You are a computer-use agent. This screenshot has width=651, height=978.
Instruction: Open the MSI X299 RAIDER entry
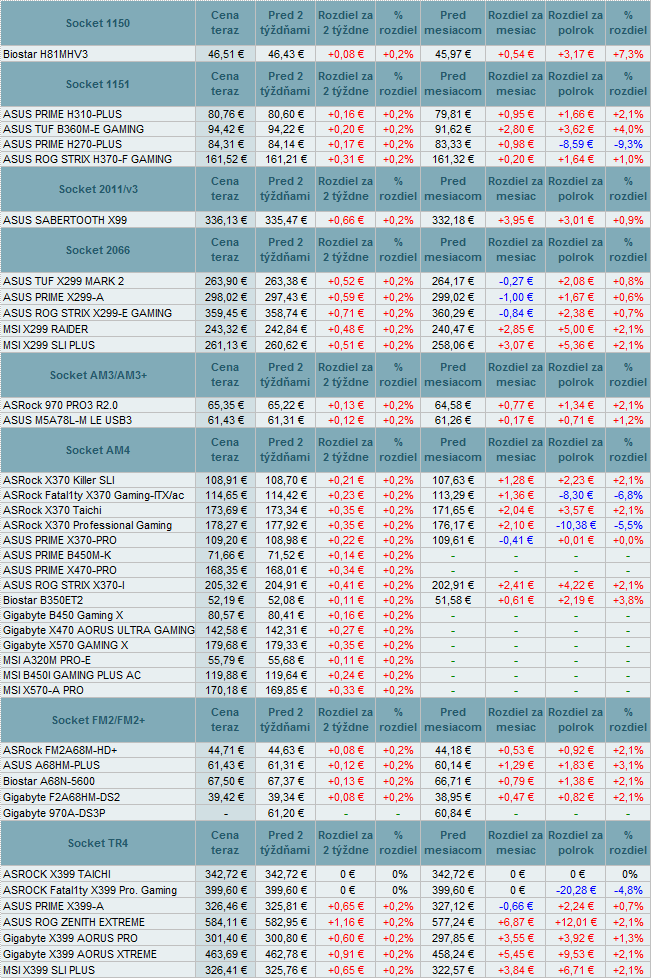click(48, 329)
